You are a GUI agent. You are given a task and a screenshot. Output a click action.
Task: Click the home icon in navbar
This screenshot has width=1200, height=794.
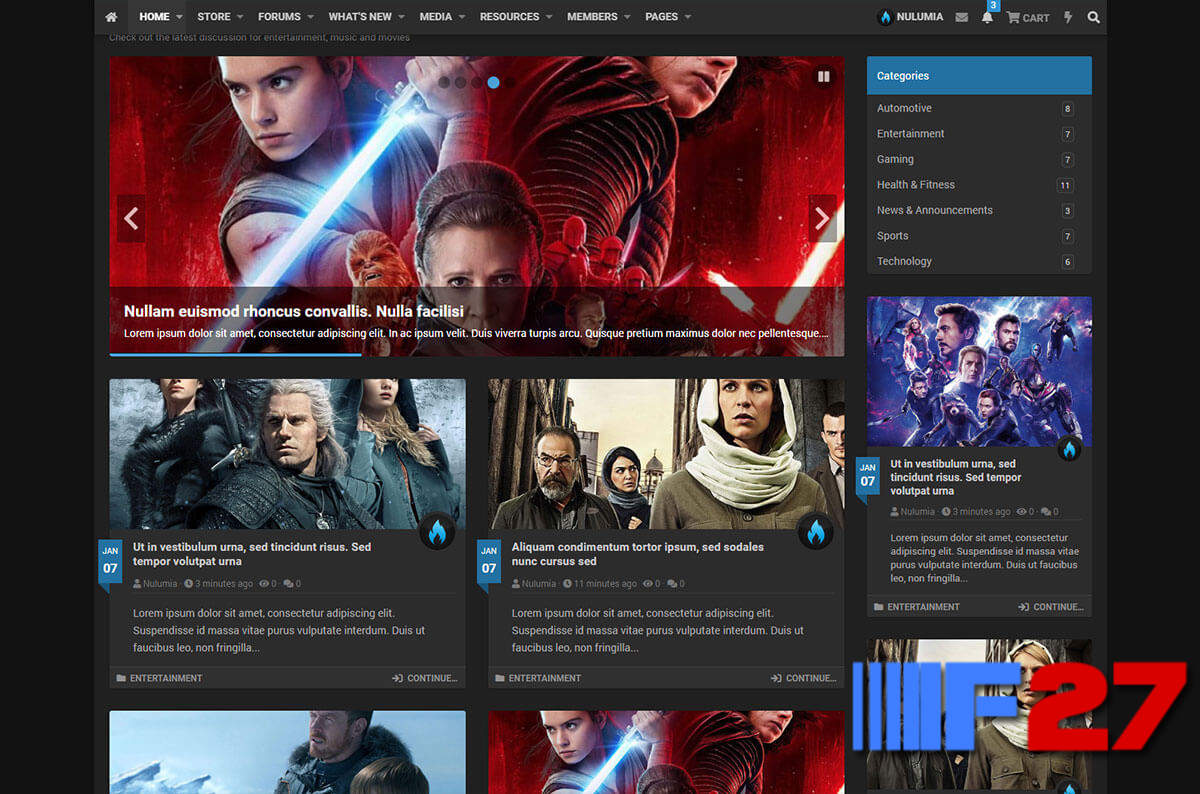click(111, 17)
